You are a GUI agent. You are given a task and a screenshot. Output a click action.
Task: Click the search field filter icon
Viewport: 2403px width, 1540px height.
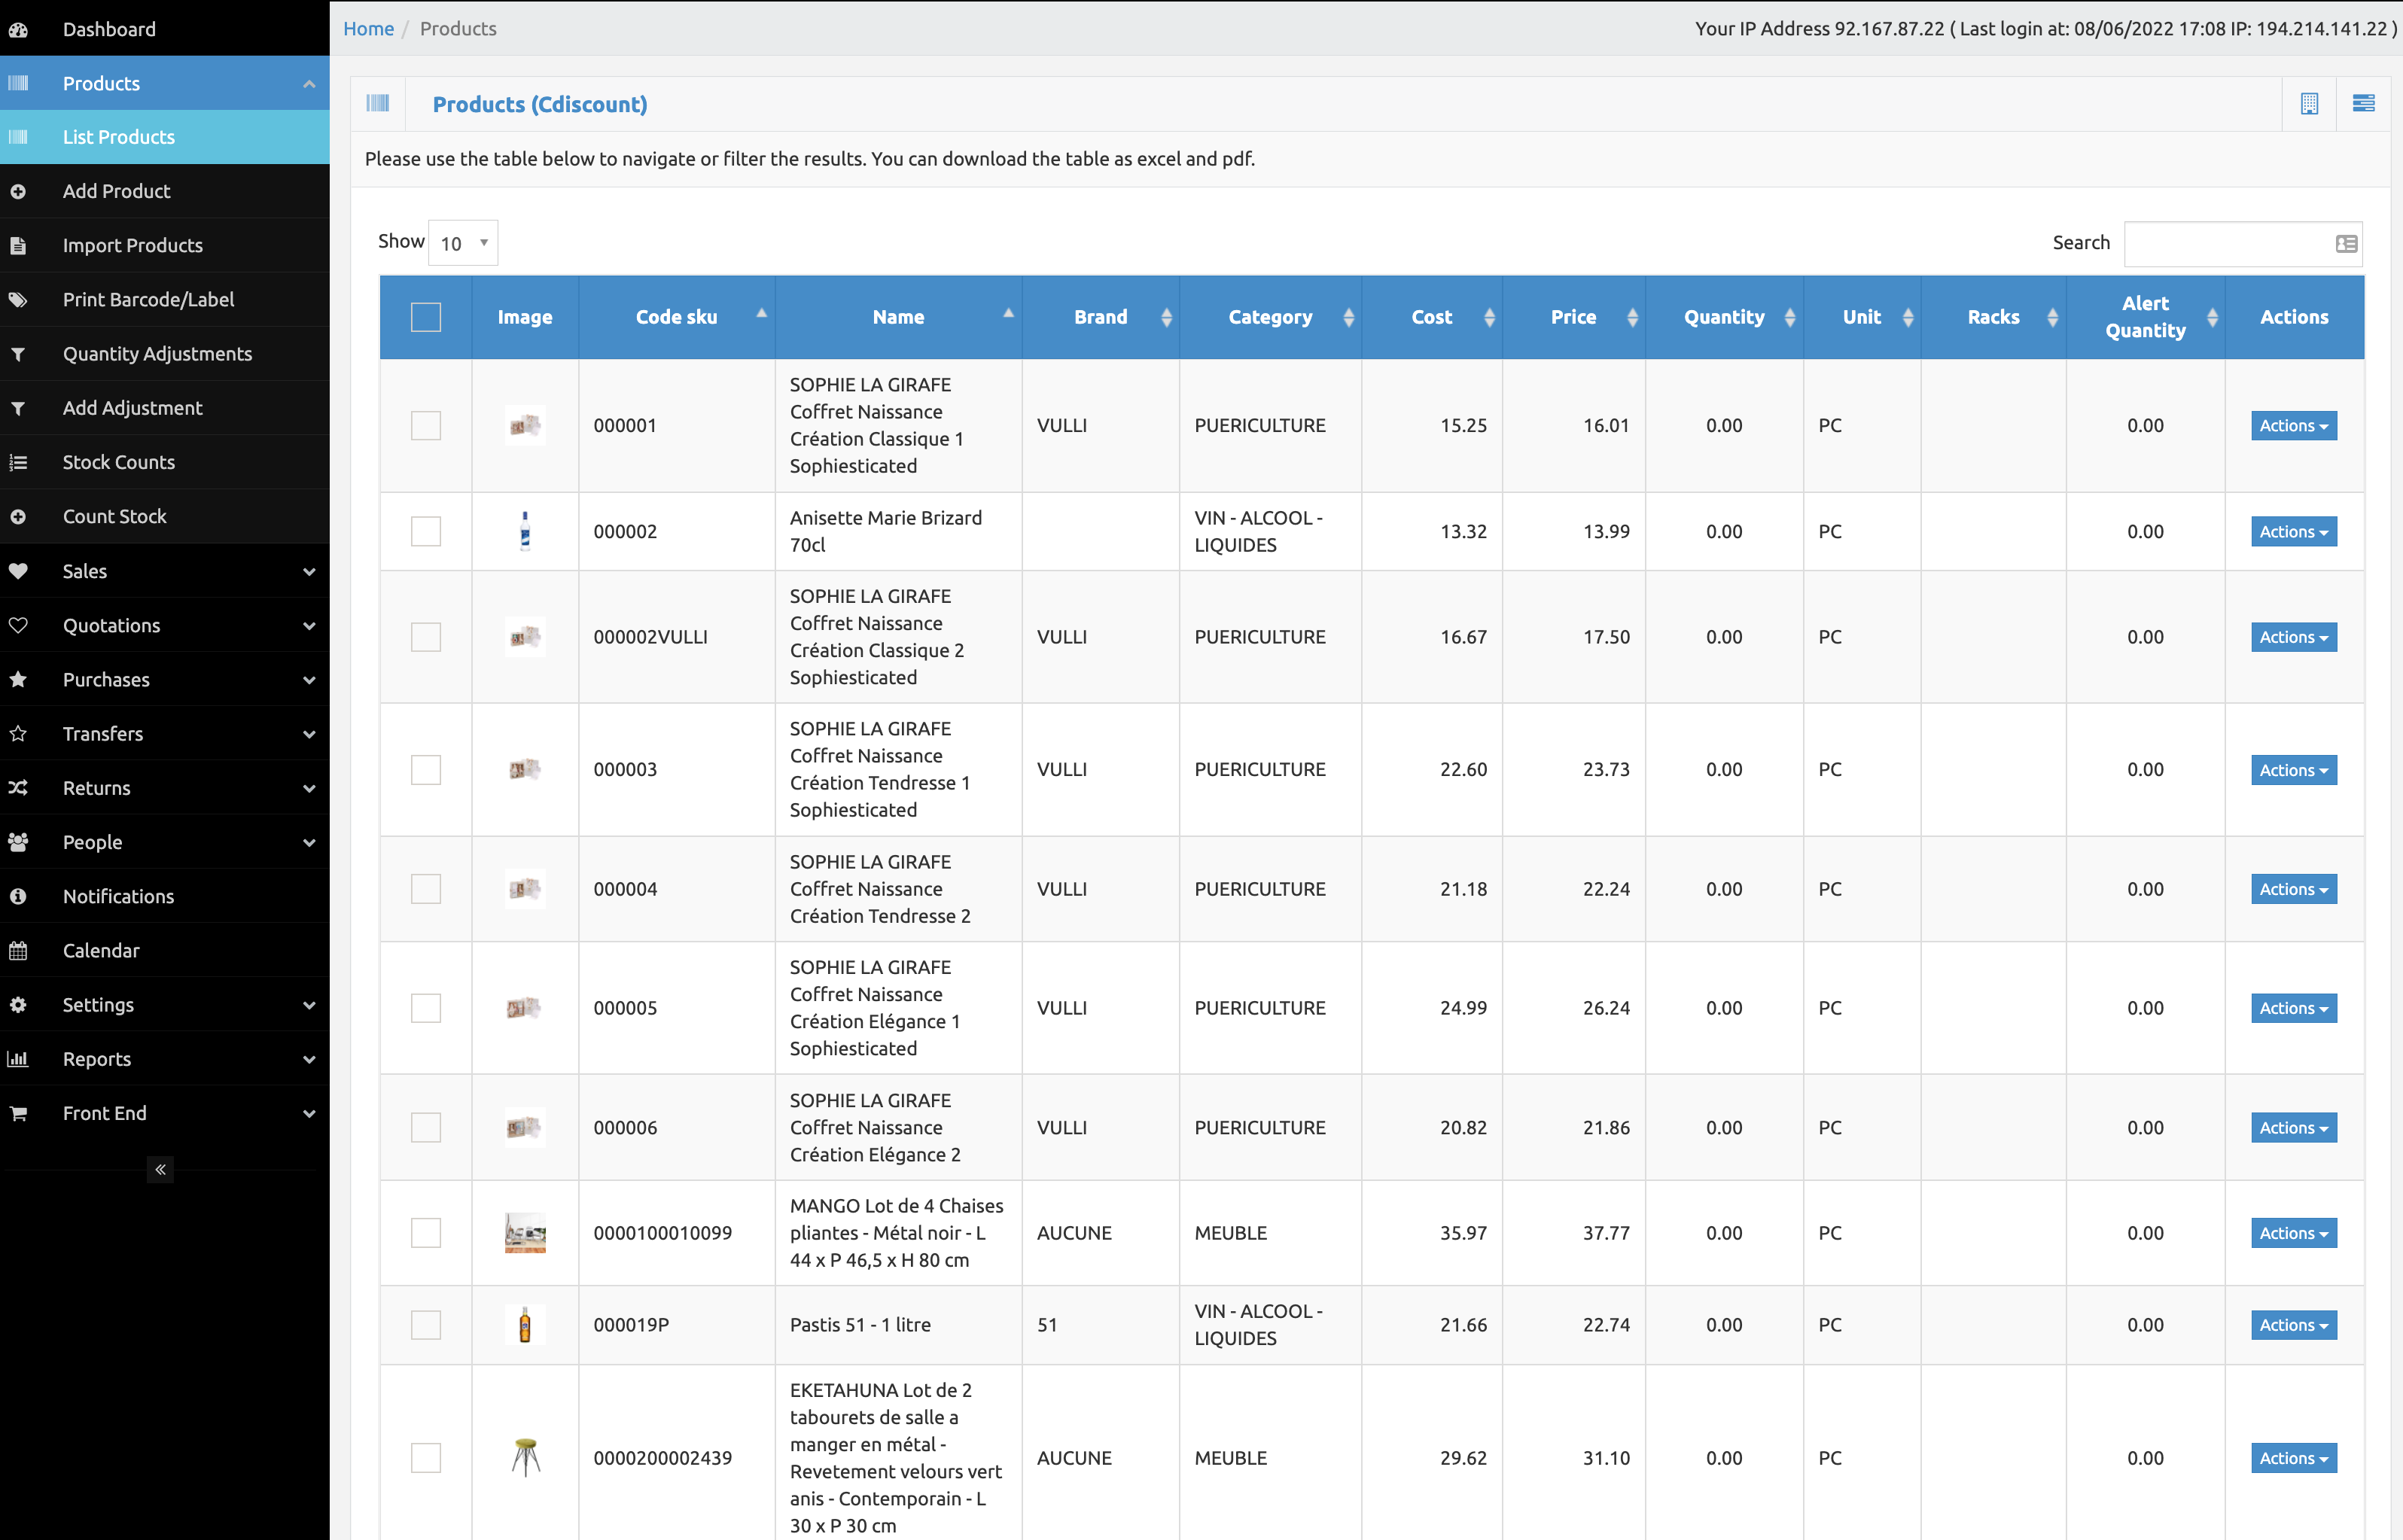click(2346, 244)
